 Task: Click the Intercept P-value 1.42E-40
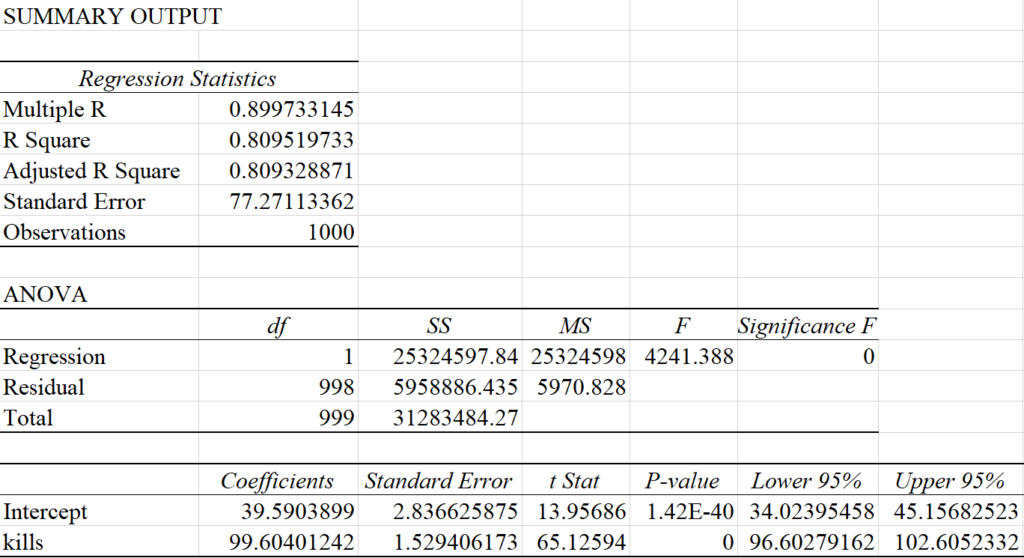point(689,512)
